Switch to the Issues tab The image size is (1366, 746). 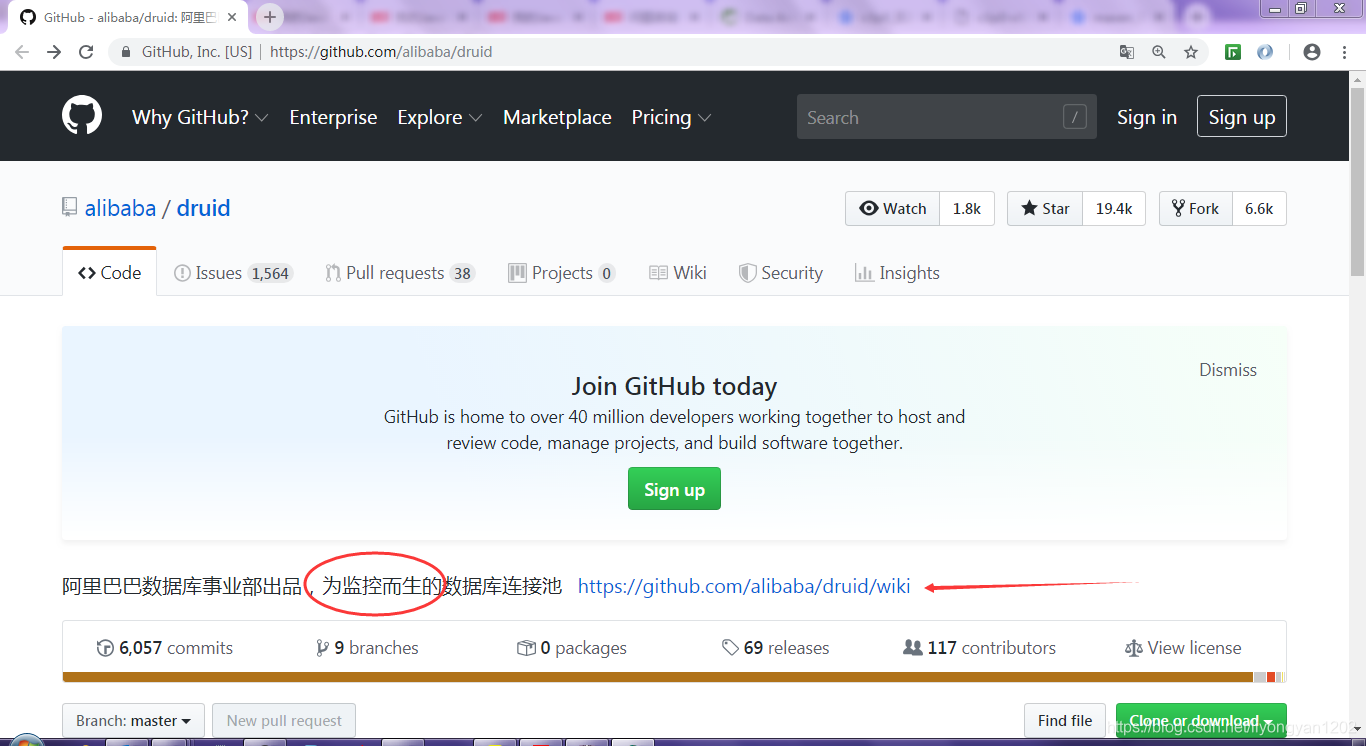tap(232, 273)
